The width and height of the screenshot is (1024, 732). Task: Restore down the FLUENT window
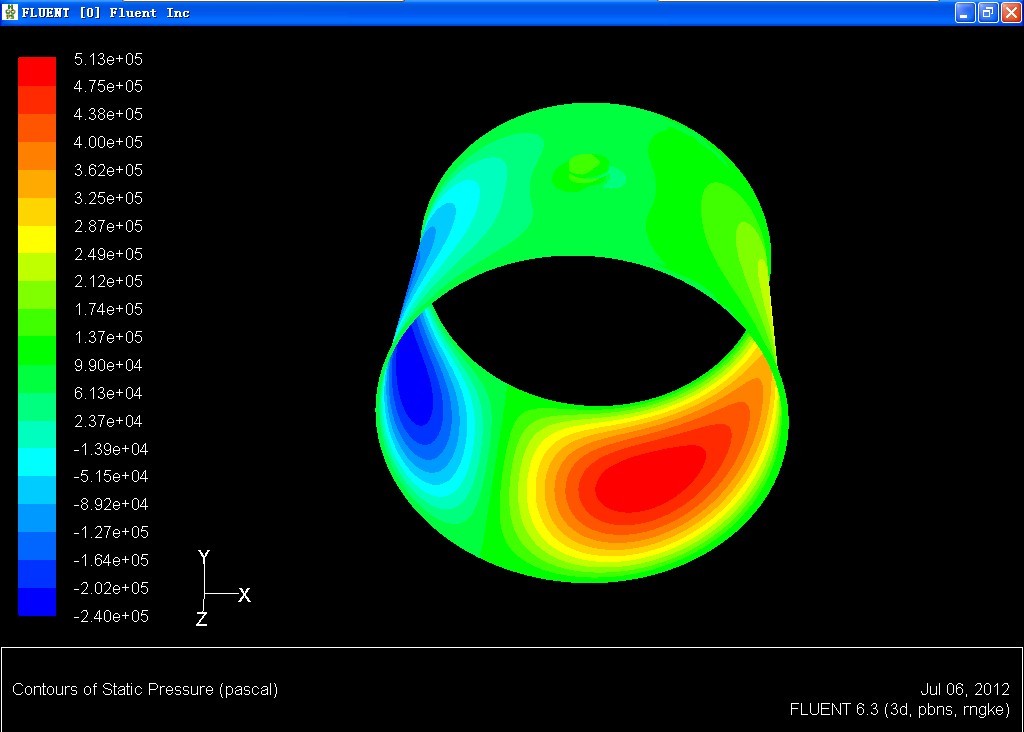point(987,13)
